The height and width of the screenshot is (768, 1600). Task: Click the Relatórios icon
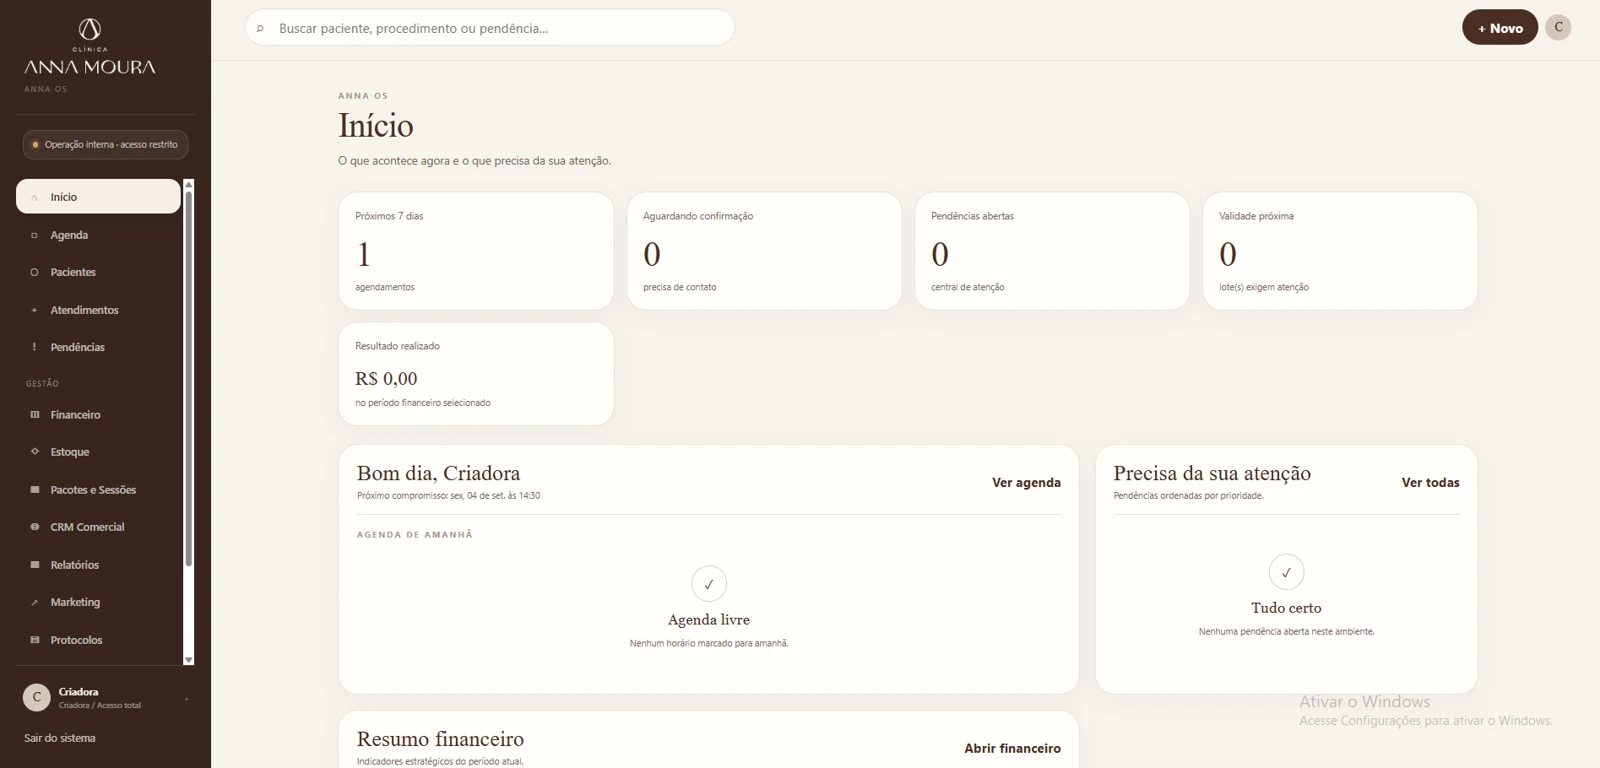click(34, 565)
